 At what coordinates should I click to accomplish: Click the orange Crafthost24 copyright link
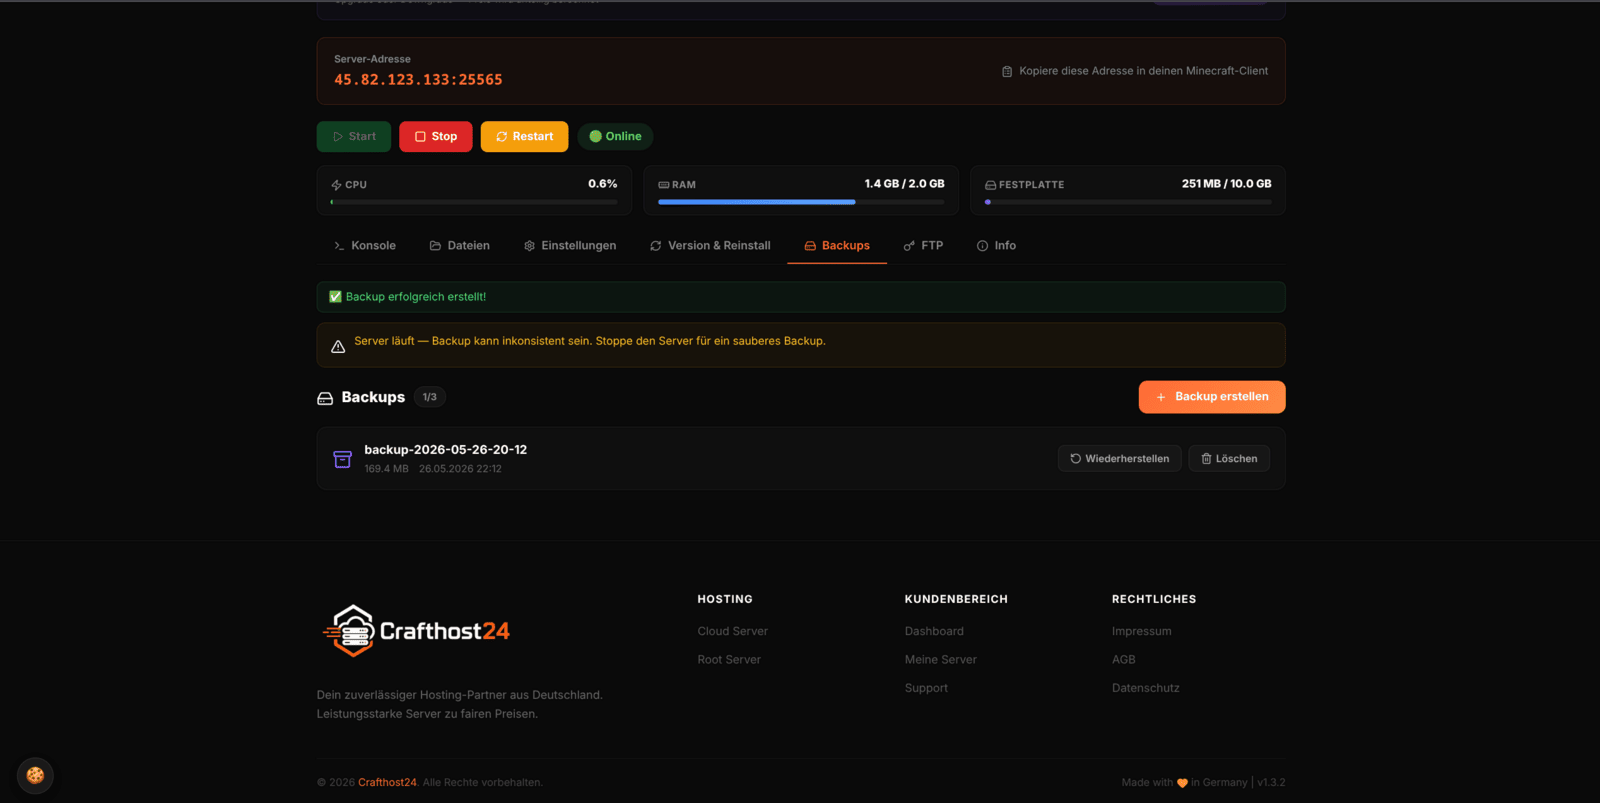pyautogui.click(x=387, y=783)
